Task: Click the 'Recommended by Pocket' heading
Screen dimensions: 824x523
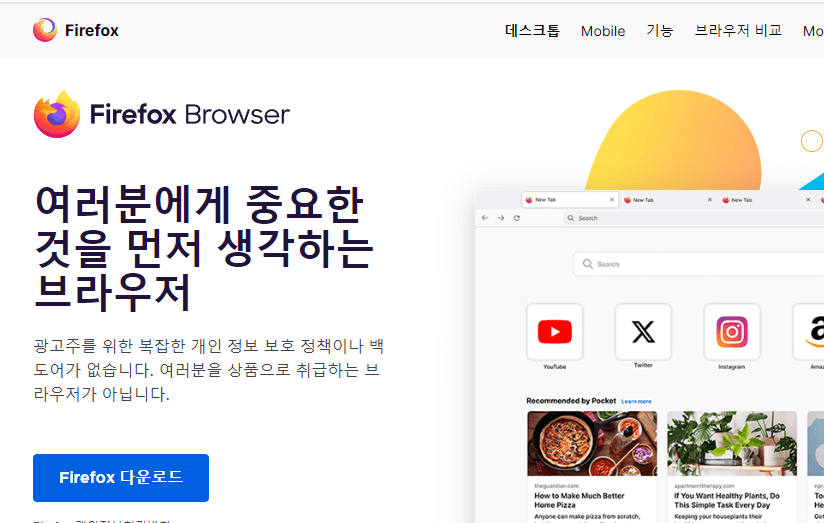Action: point(571,401)
